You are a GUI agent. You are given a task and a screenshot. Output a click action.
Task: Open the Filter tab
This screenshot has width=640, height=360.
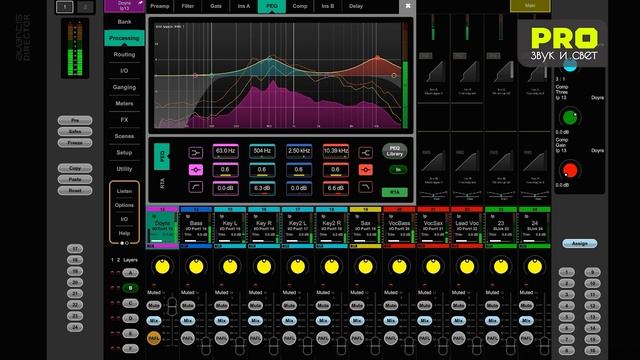(x=188, y=6)
